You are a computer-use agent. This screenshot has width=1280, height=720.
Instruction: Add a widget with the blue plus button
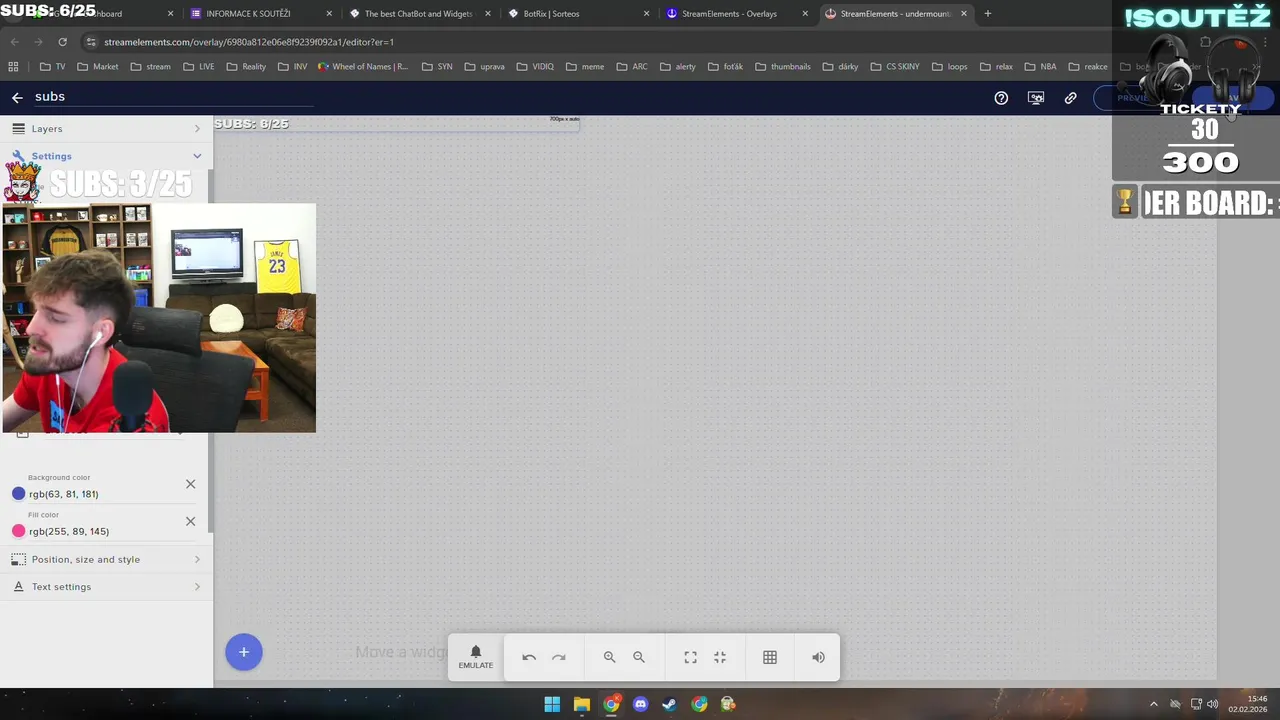click(243, 652)
